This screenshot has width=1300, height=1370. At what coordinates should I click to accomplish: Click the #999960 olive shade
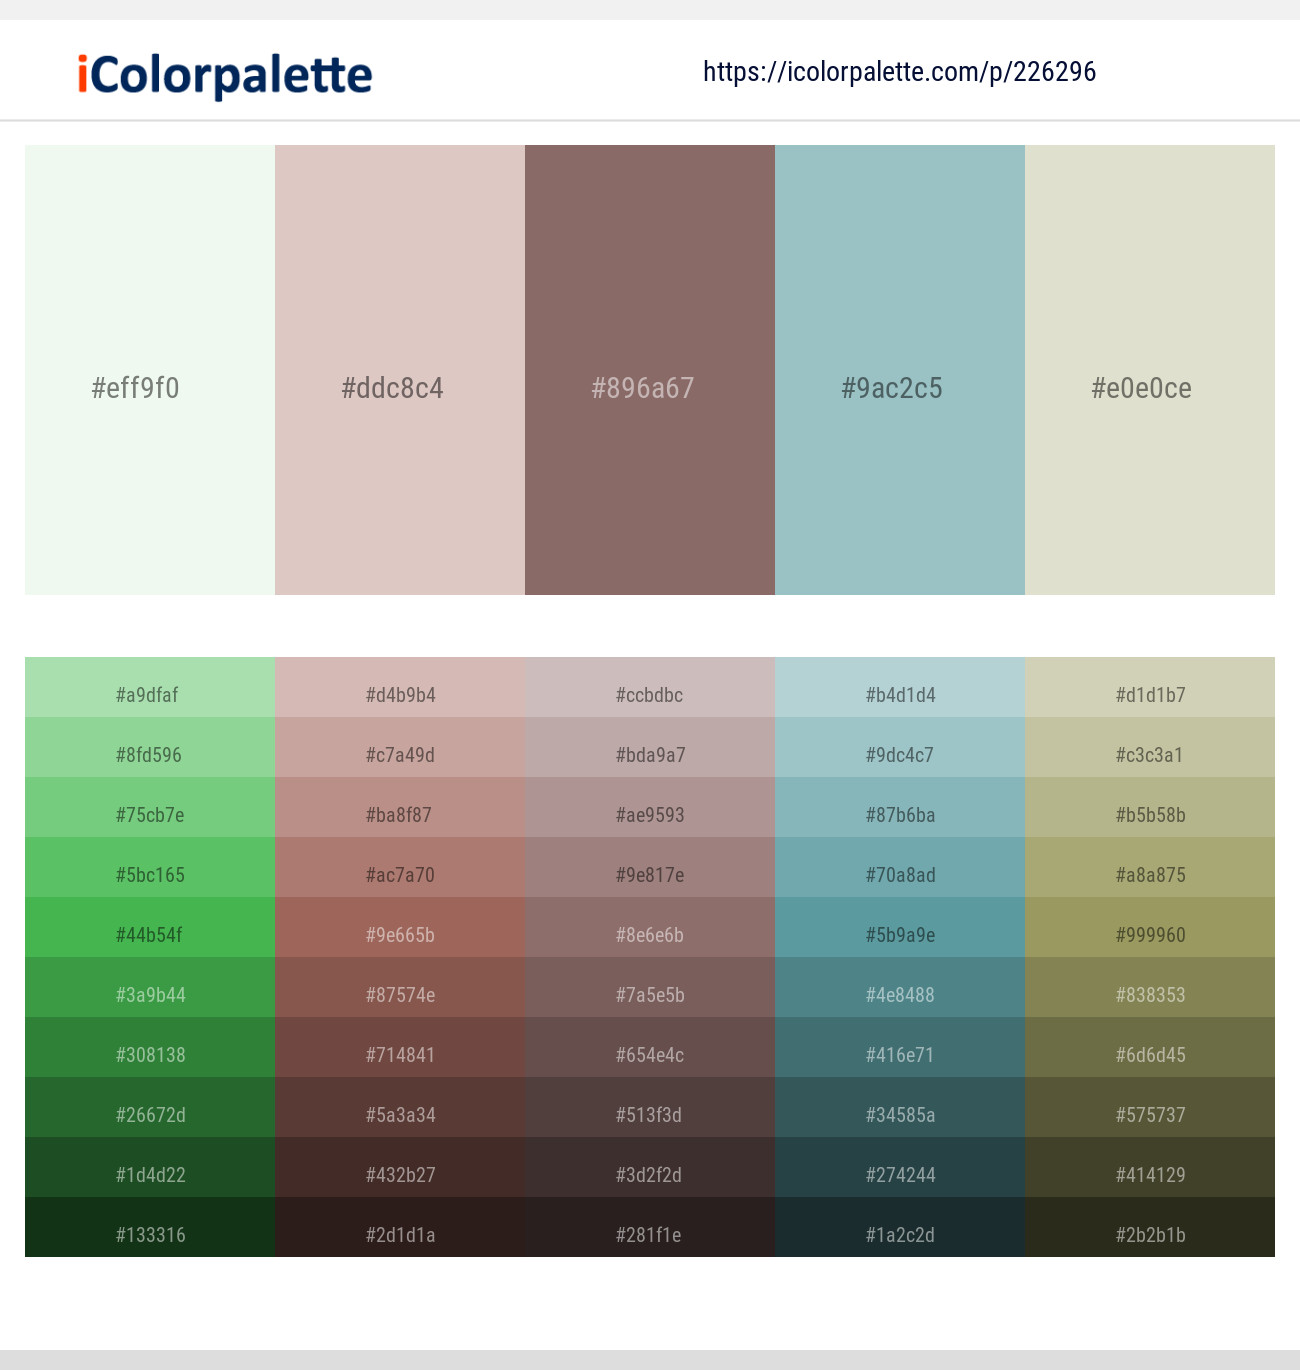click(x=1150, y=934)
